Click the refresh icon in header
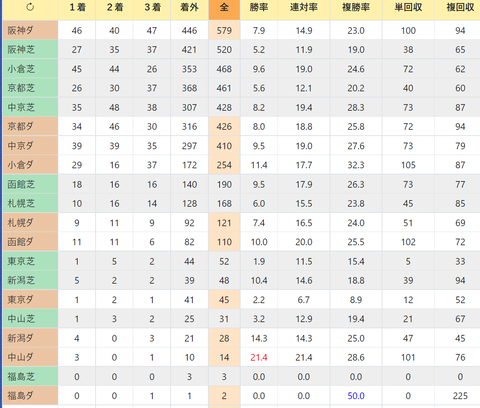480x408 pixels. [x=30, y=7]
